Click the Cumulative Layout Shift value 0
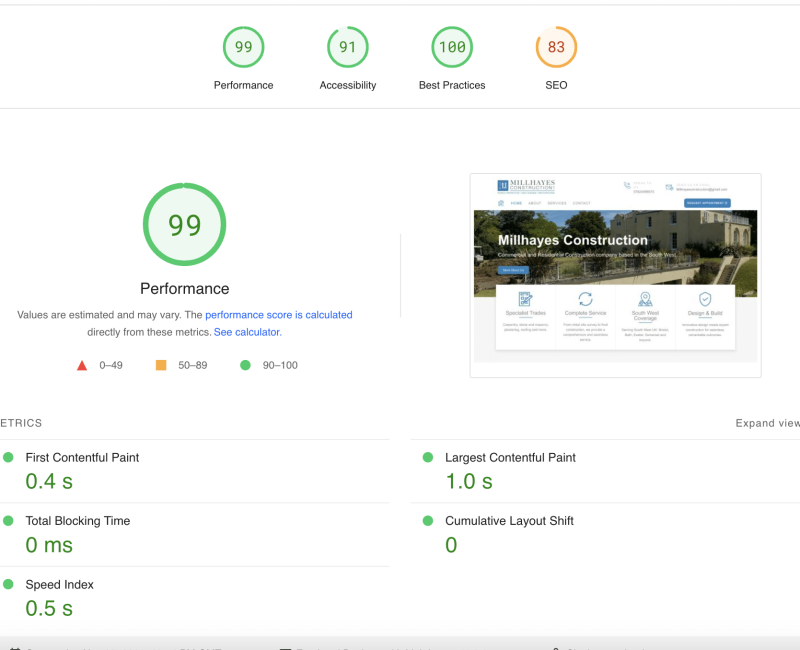 click(451, 545)
